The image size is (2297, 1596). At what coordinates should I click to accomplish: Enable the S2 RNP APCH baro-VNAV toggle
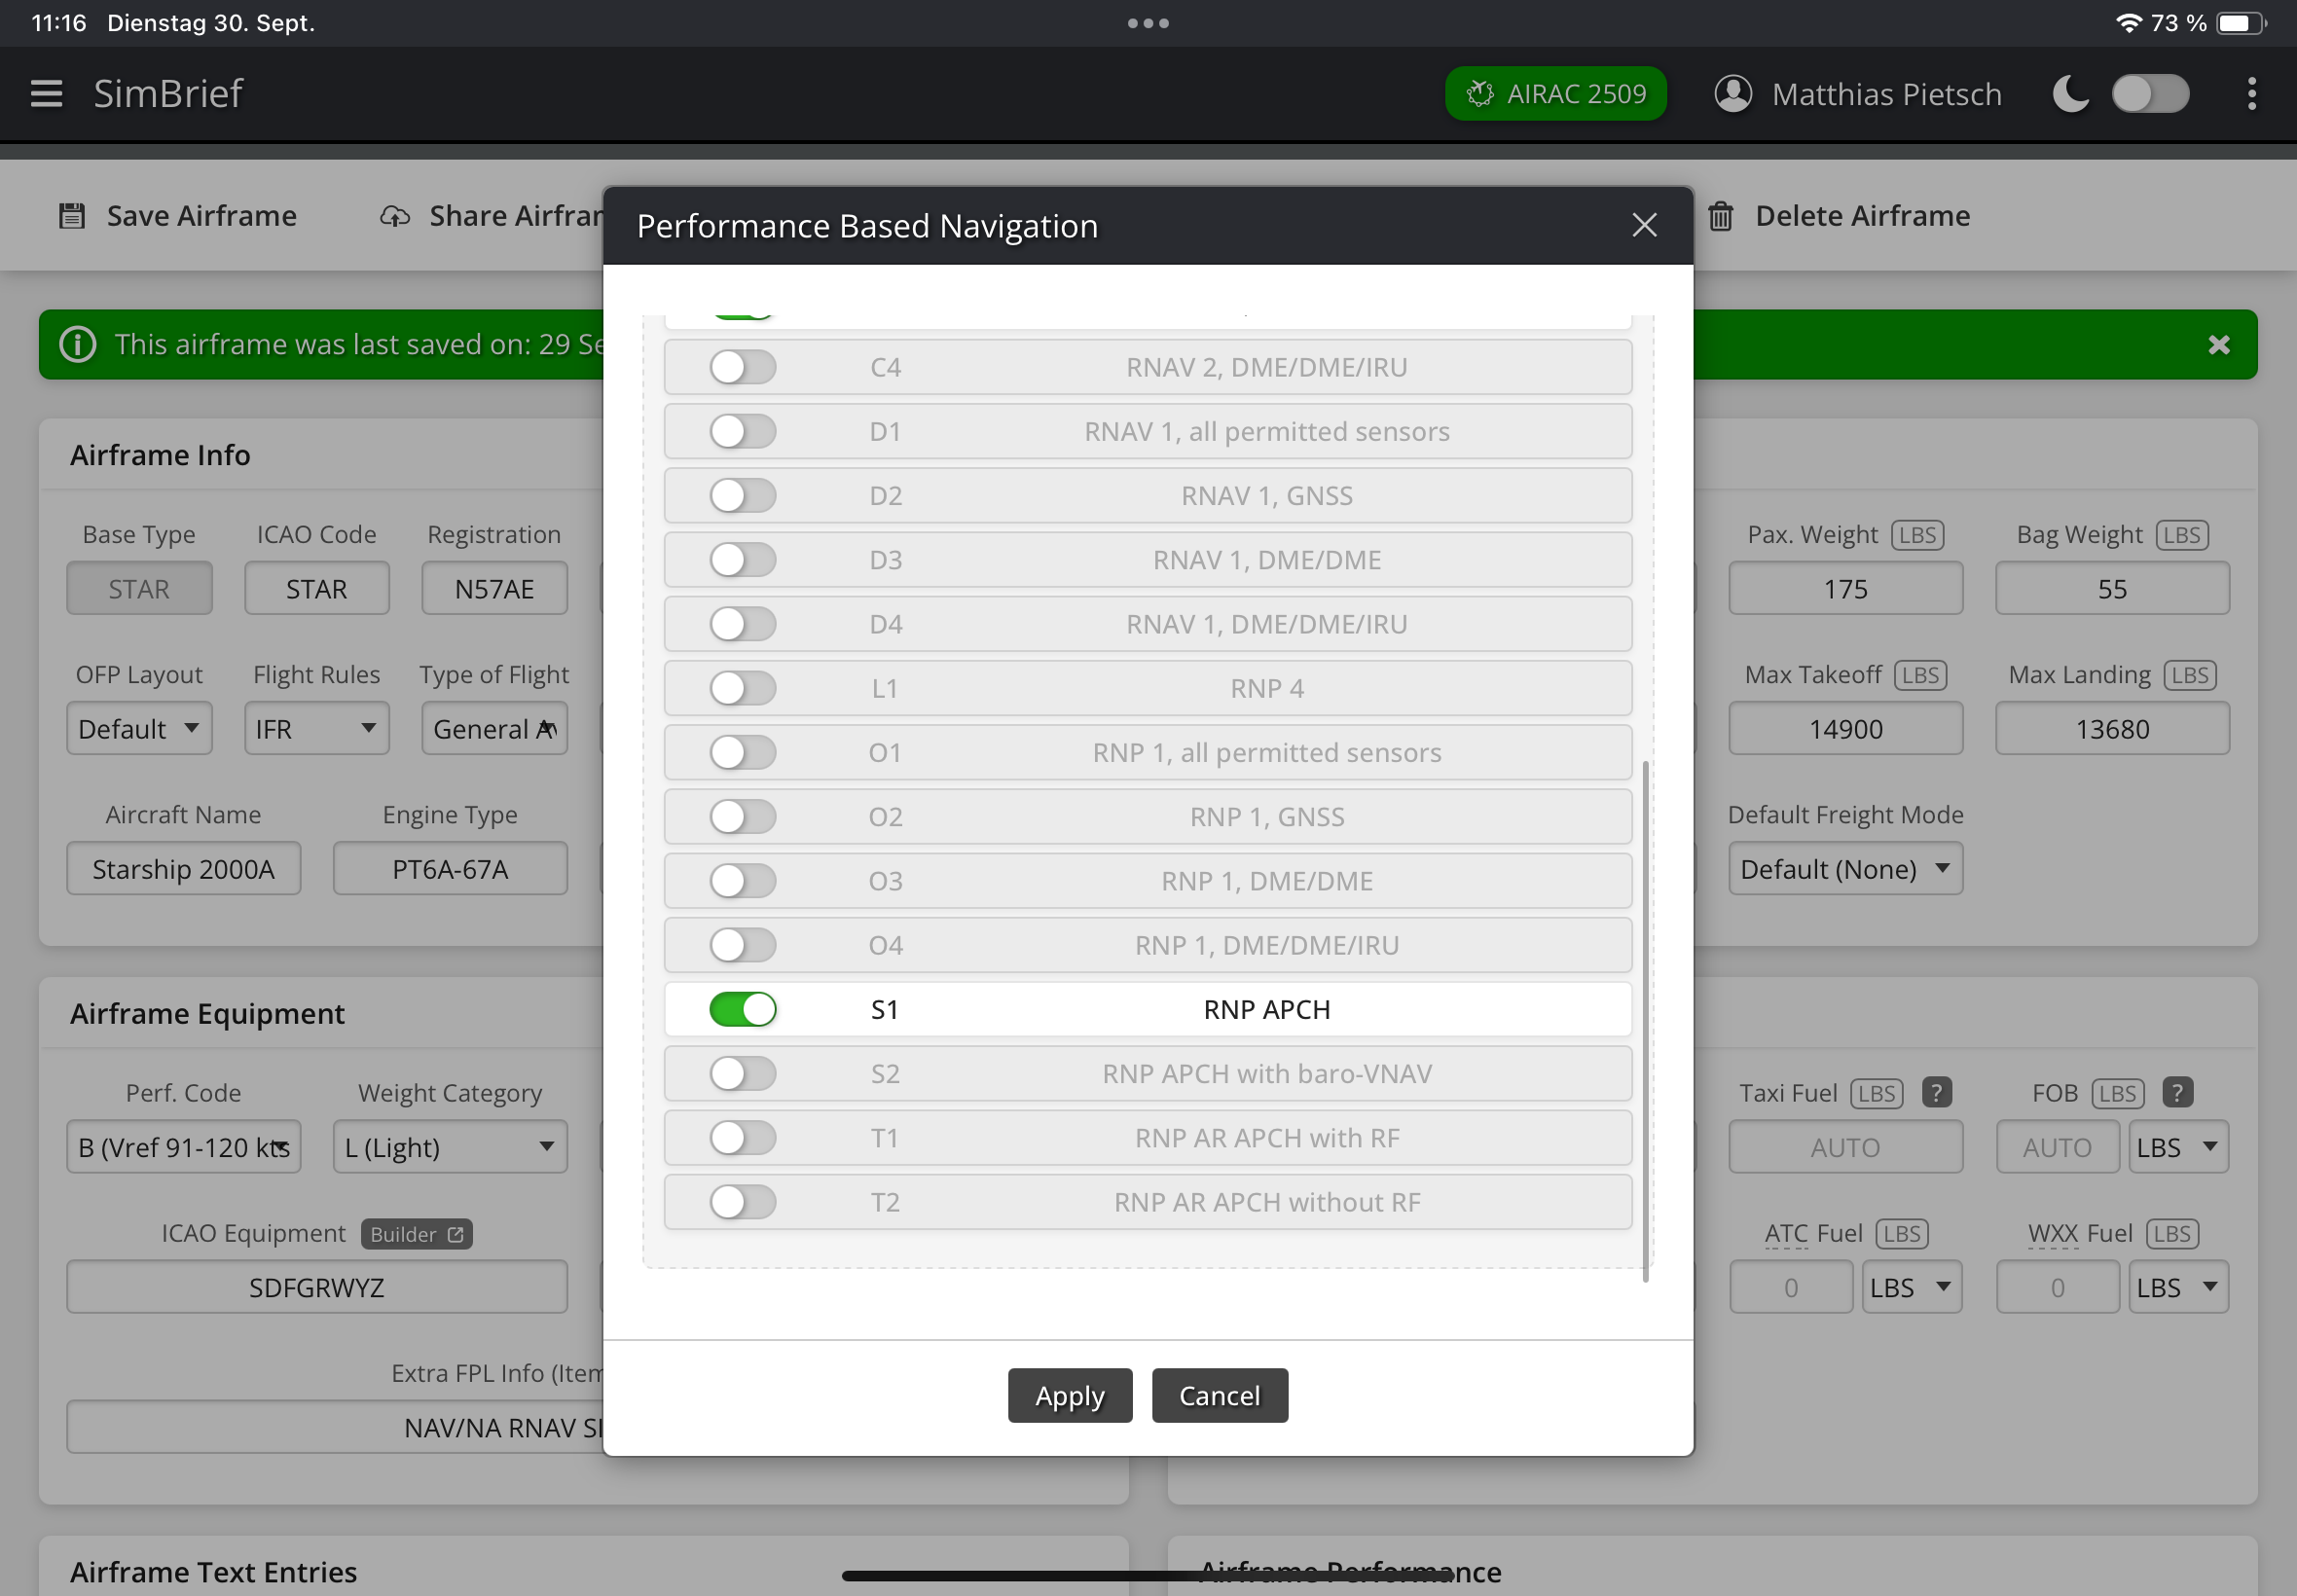pyautogui.click(x=742, y=1073)
